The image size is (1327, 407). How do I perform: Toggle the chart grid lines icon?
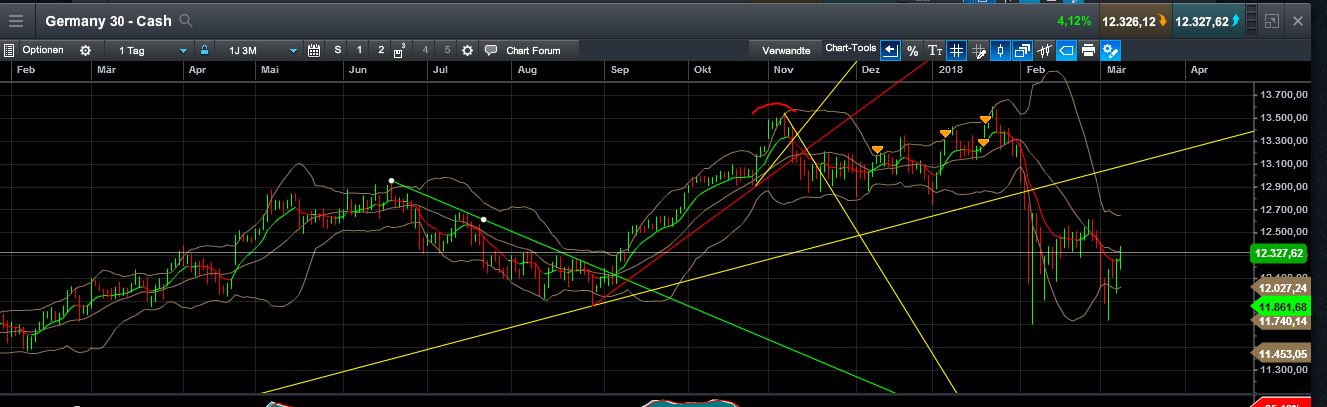click(956, 50)
